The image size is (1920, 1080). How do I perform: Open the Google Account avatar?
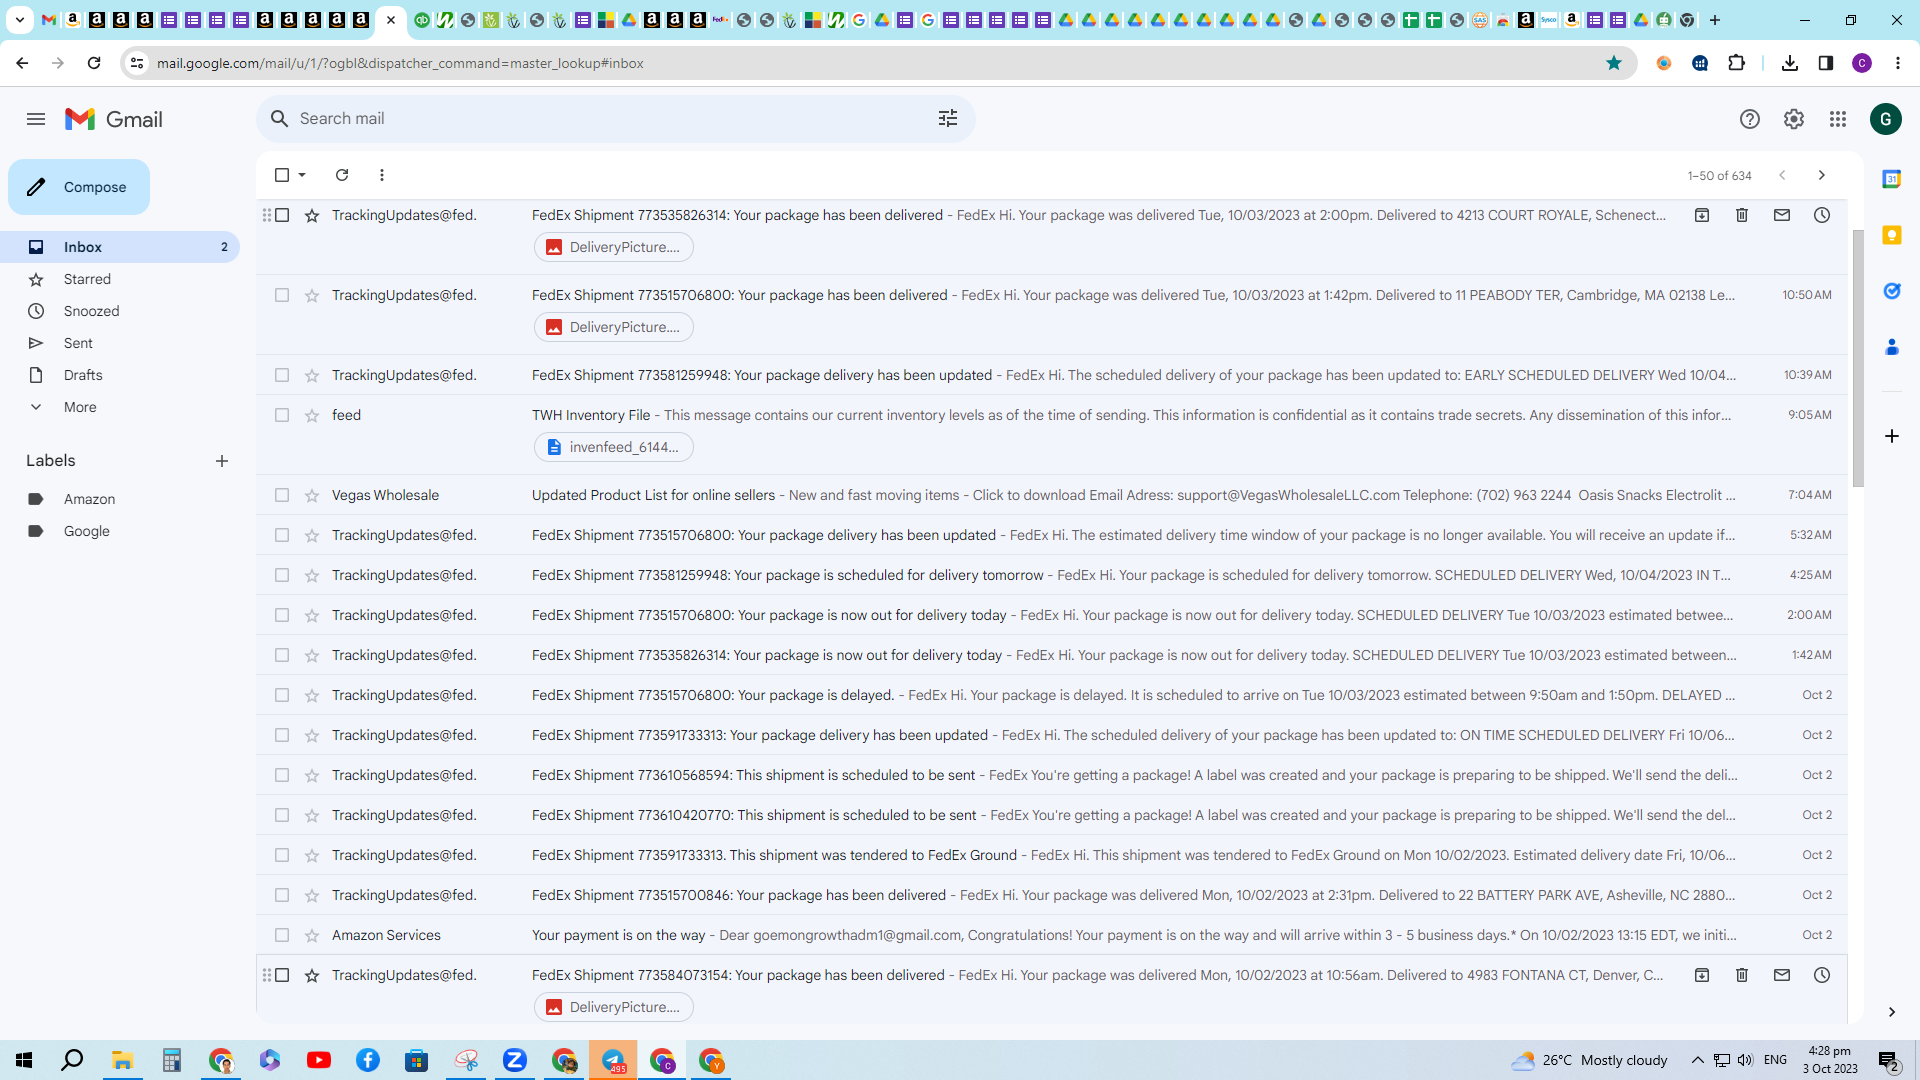1886,119
